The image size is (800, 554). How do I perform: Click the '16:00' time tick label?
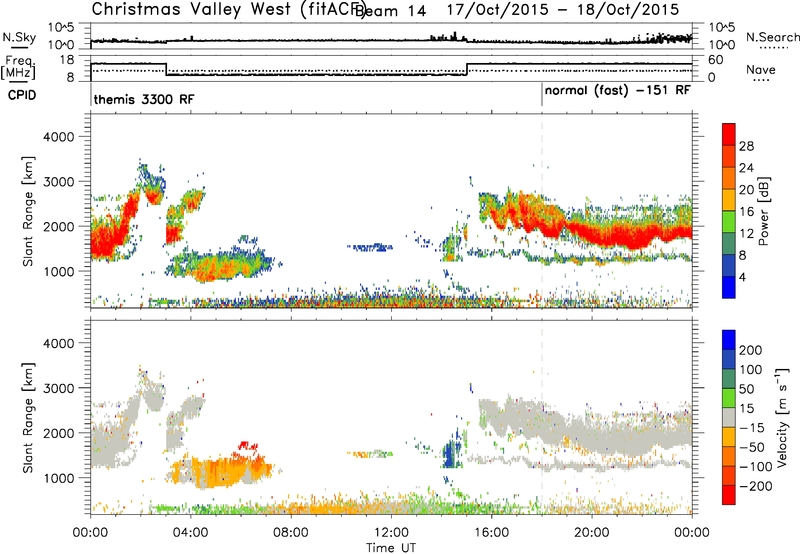click(491, 533)
